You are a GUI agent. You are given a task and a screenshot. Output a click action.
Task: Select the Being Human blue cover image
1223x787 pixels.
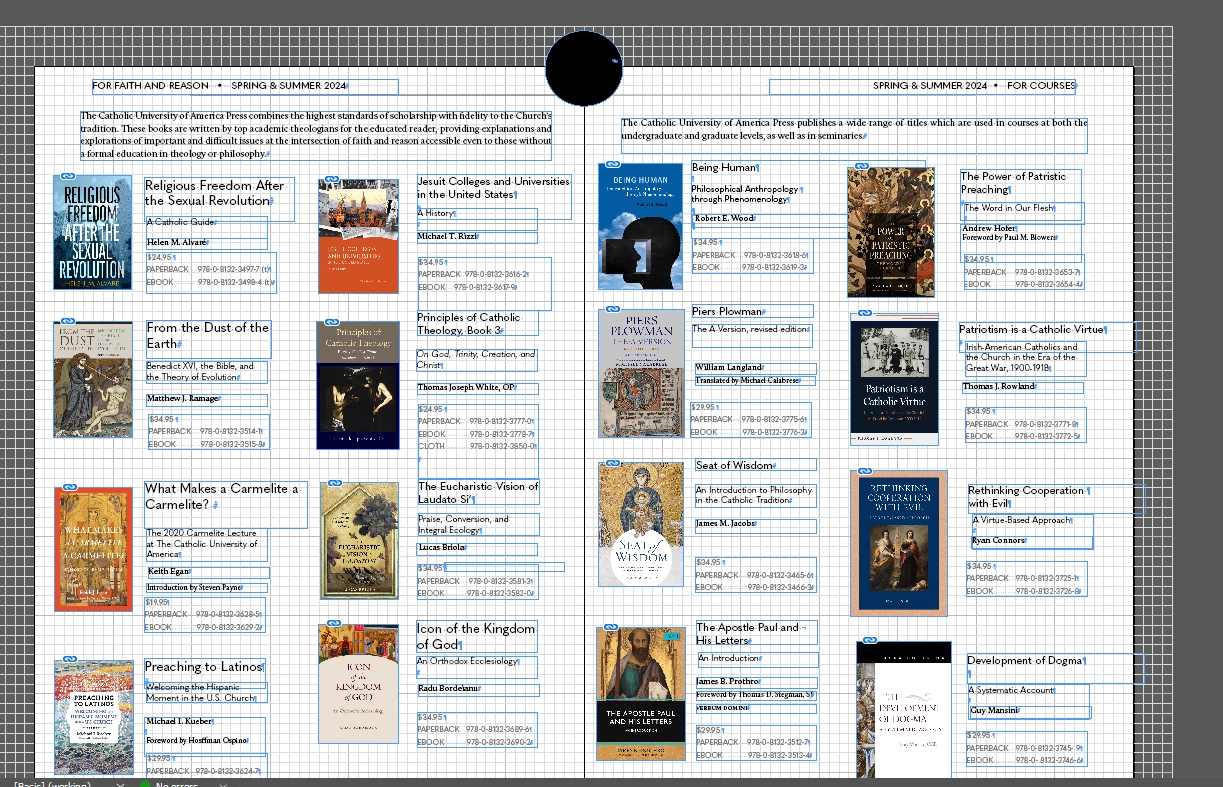640,226
